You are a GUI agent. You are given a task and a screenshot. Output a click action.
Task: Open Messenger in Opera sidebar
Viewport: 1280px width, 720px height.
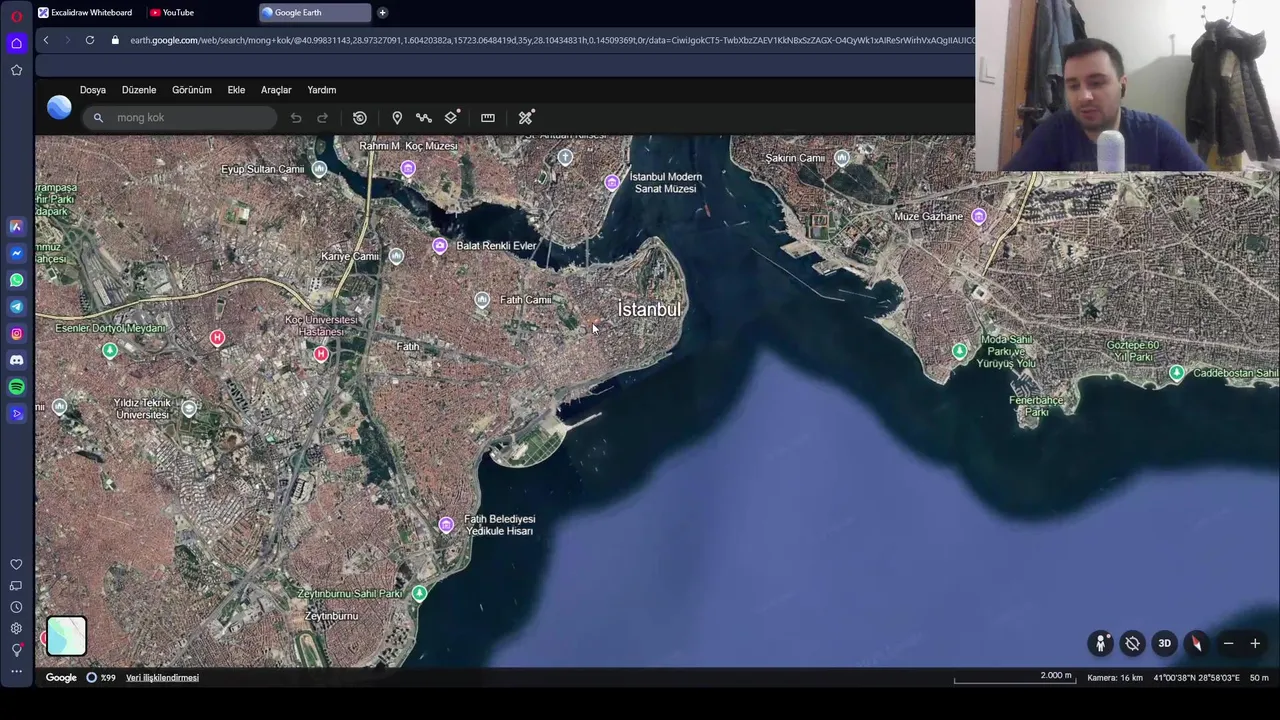16,253
